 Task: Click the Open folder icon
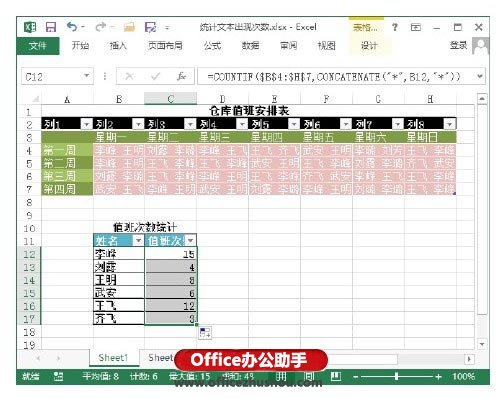(x=129, y=27)
